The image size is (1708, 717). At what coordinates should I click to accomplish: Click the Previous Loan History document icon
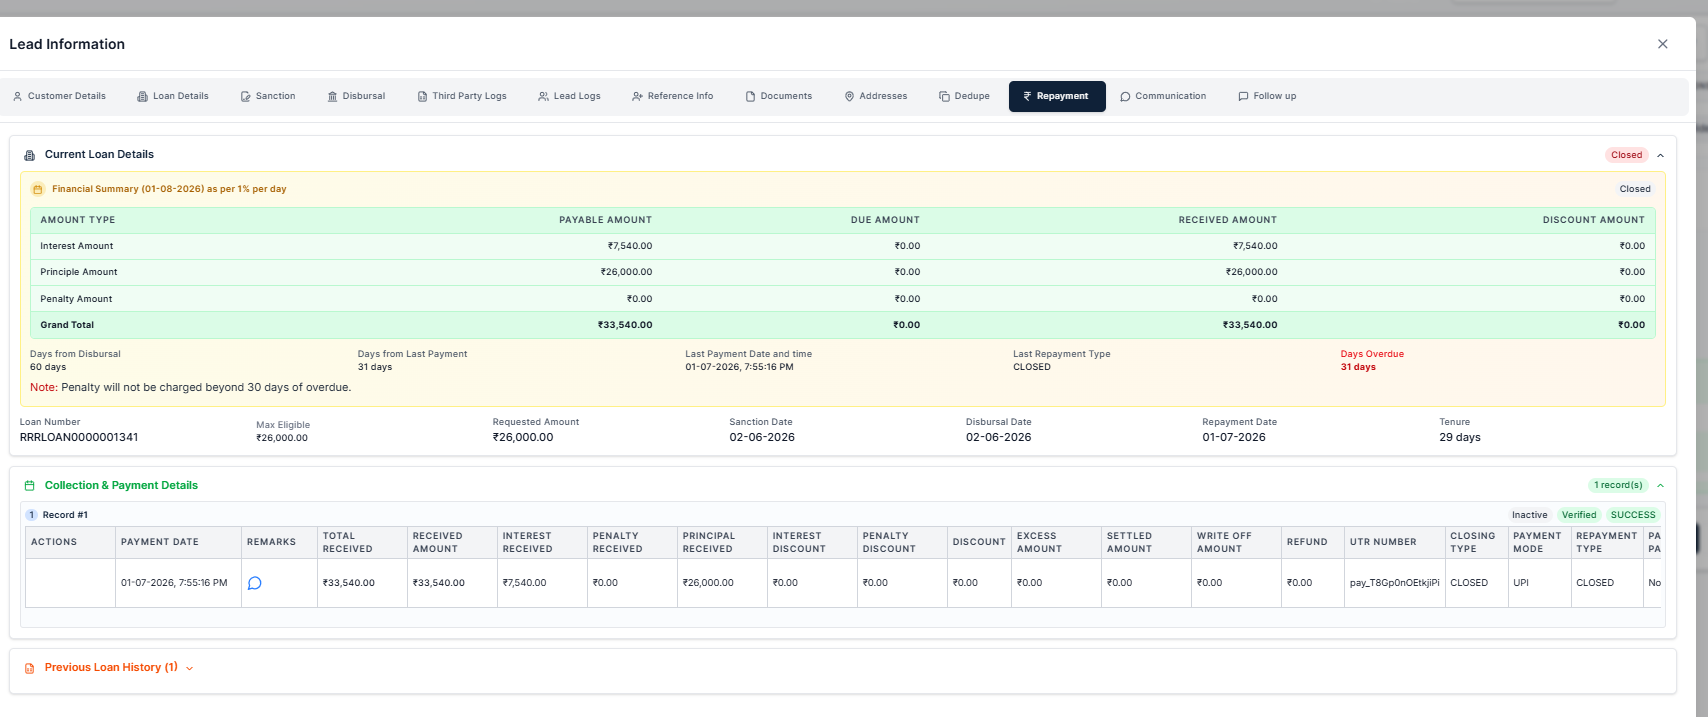click(x=29, y=668)
